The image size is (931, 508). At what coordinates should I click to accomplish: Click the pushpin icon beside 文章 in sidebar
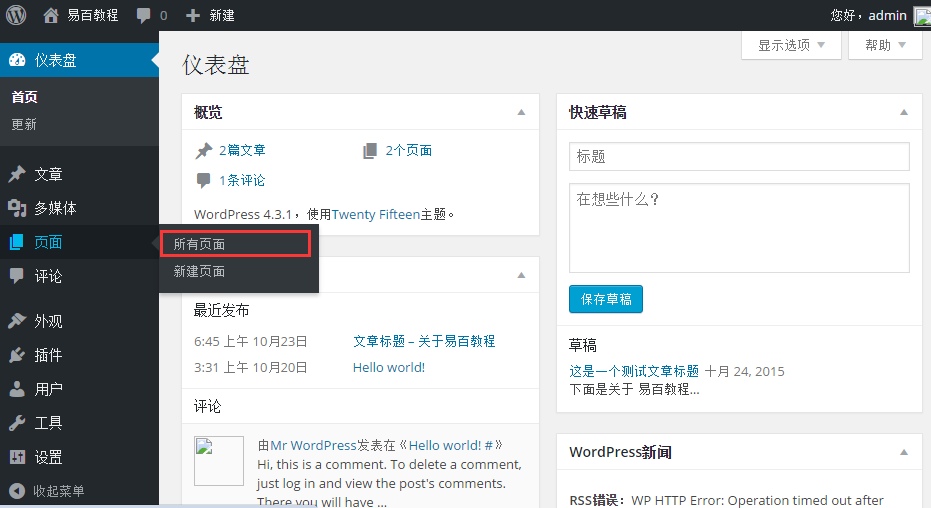click(17, 174)
